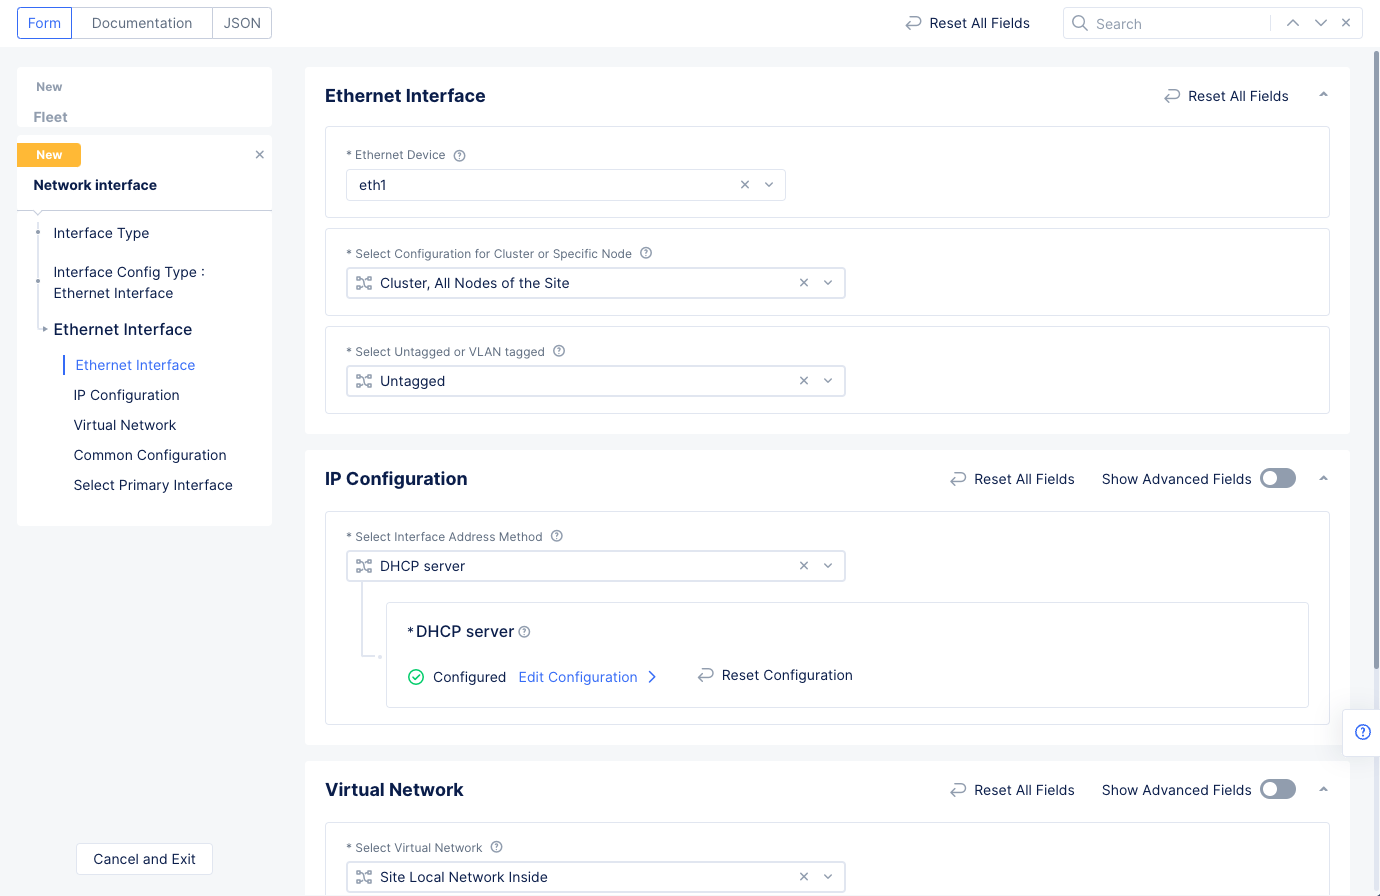Click help icon next to Ethernet Device
The height and width of the screenshot is (896, 1380).
pos(460,156)
